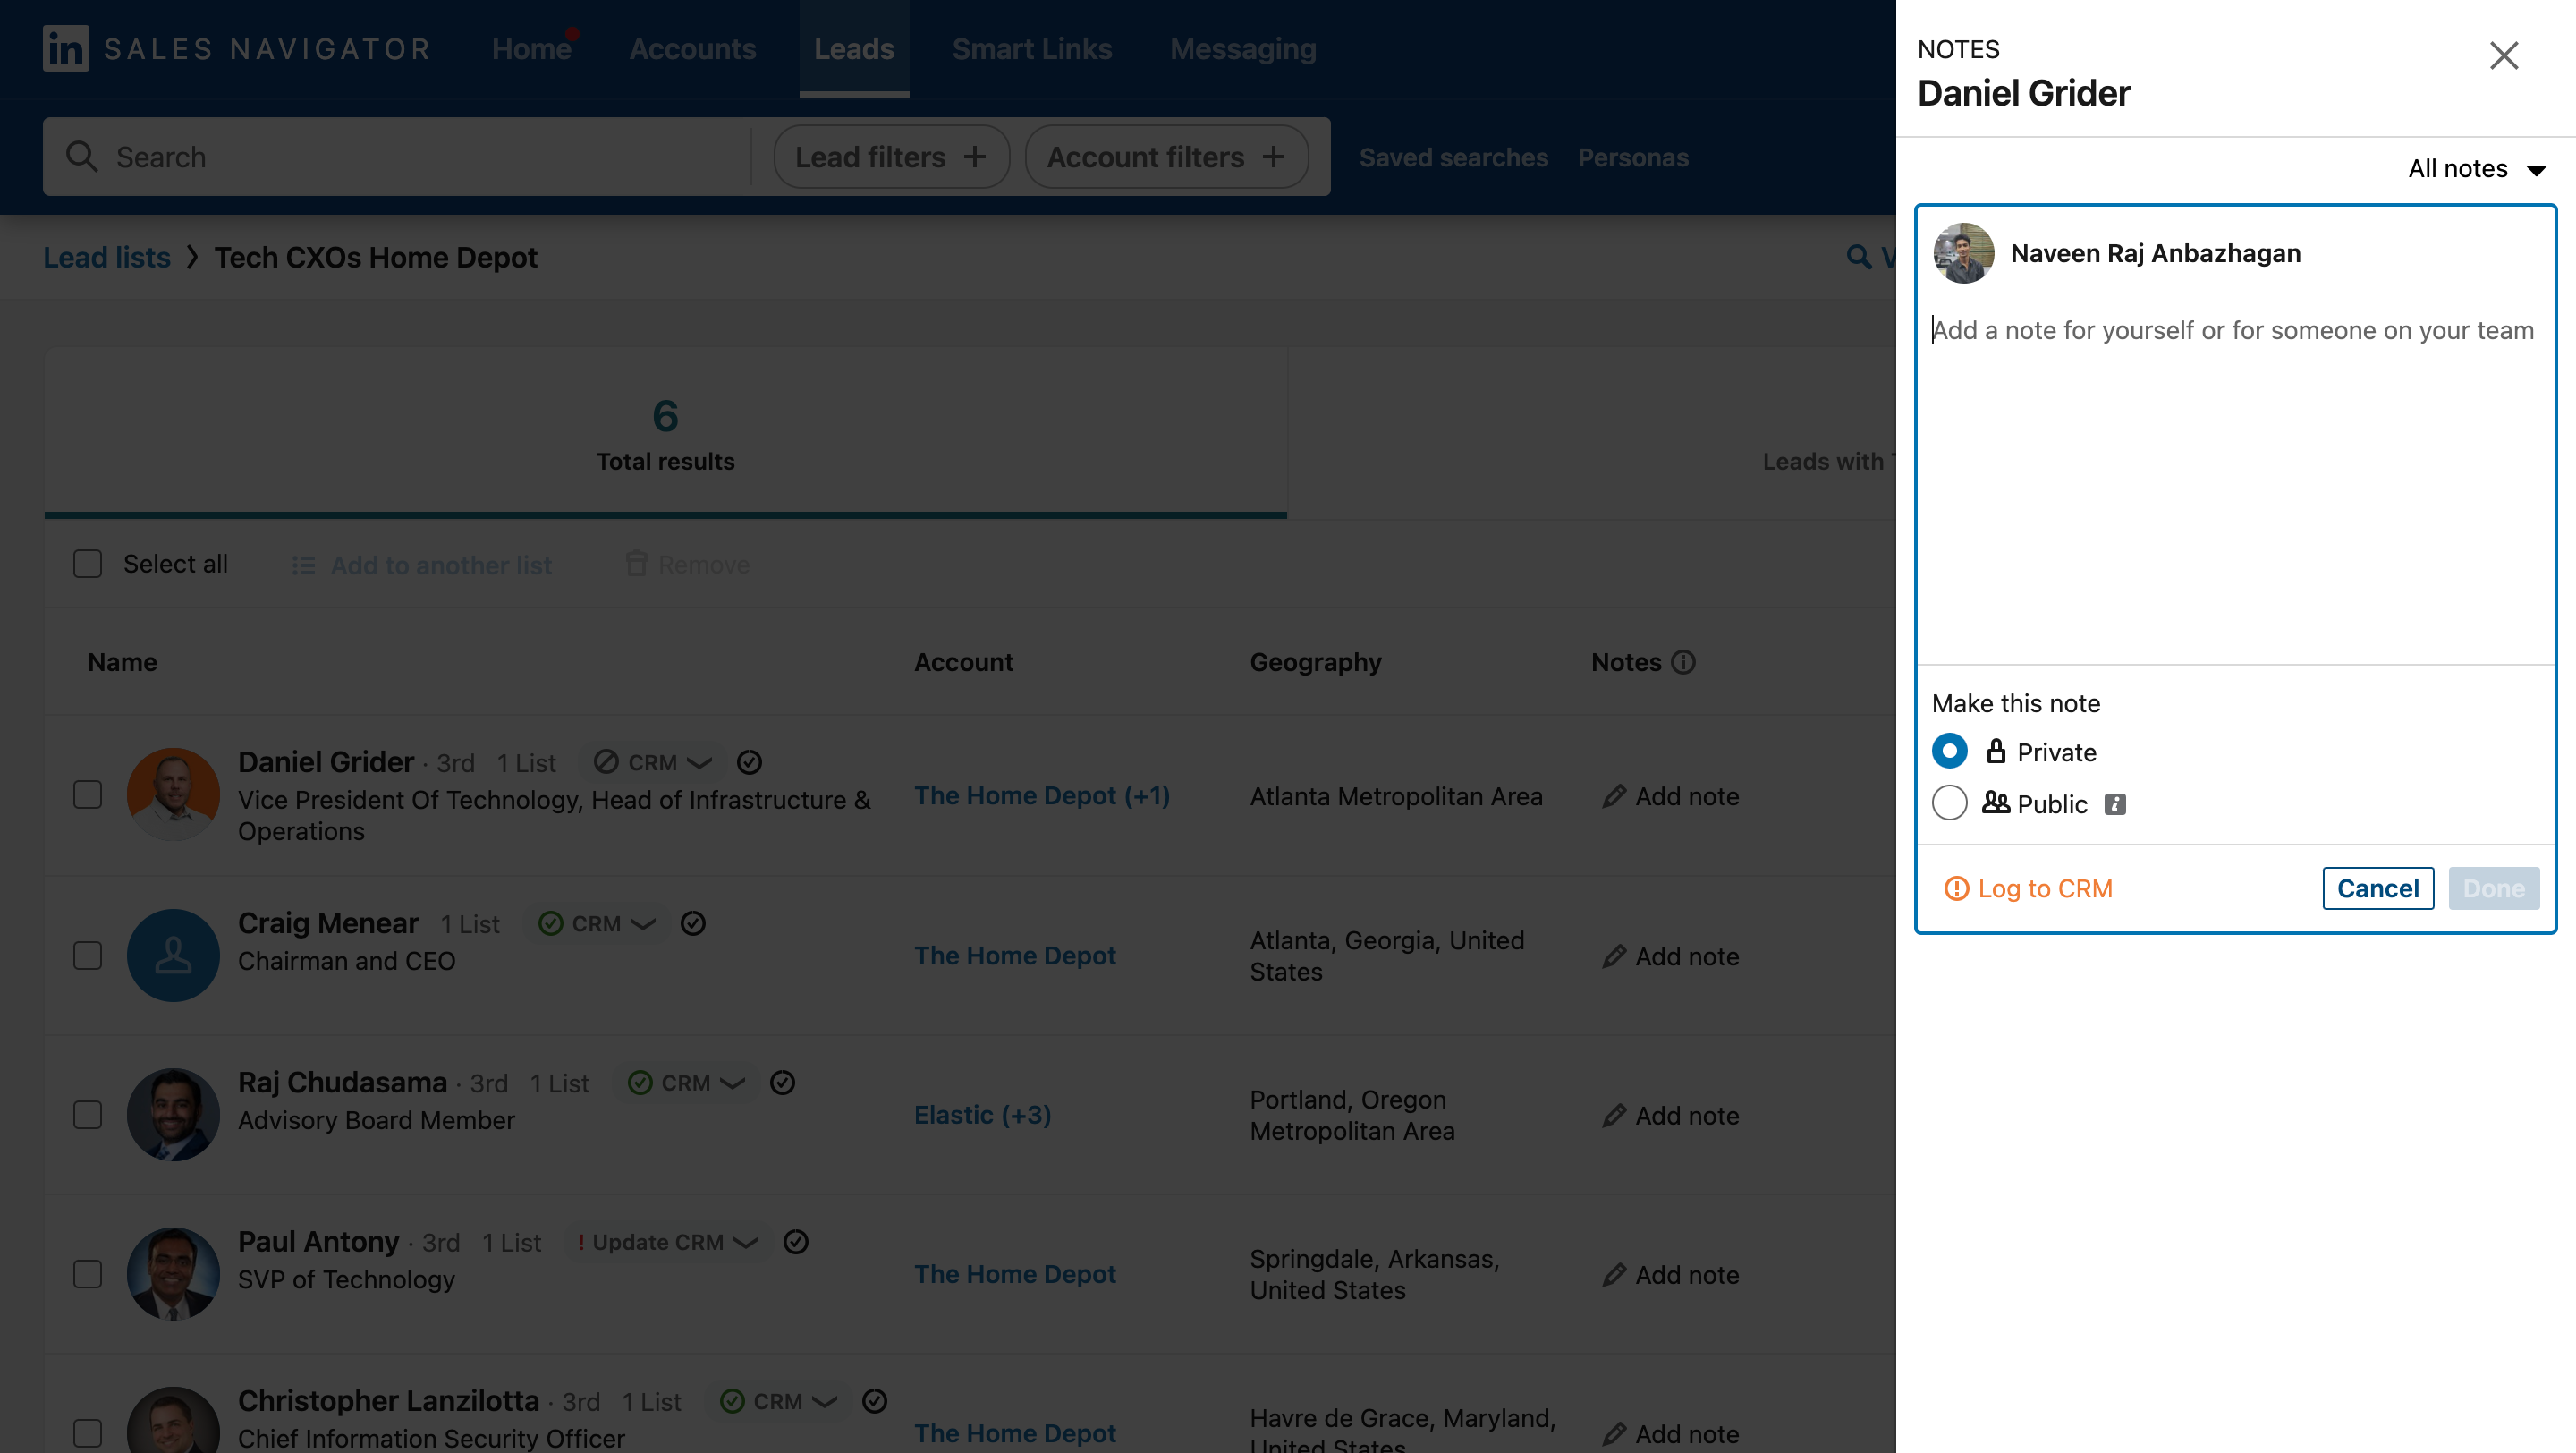Open Saved searches
The image size is (2576, 1453).
point(1453,157)
